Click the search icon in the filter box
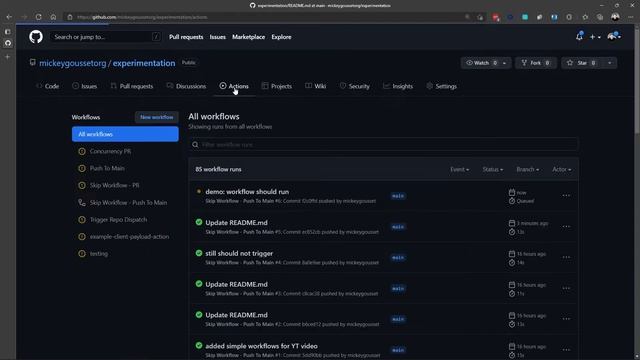The width and height of the screenshot is (640, 360). tap(195, 144)
